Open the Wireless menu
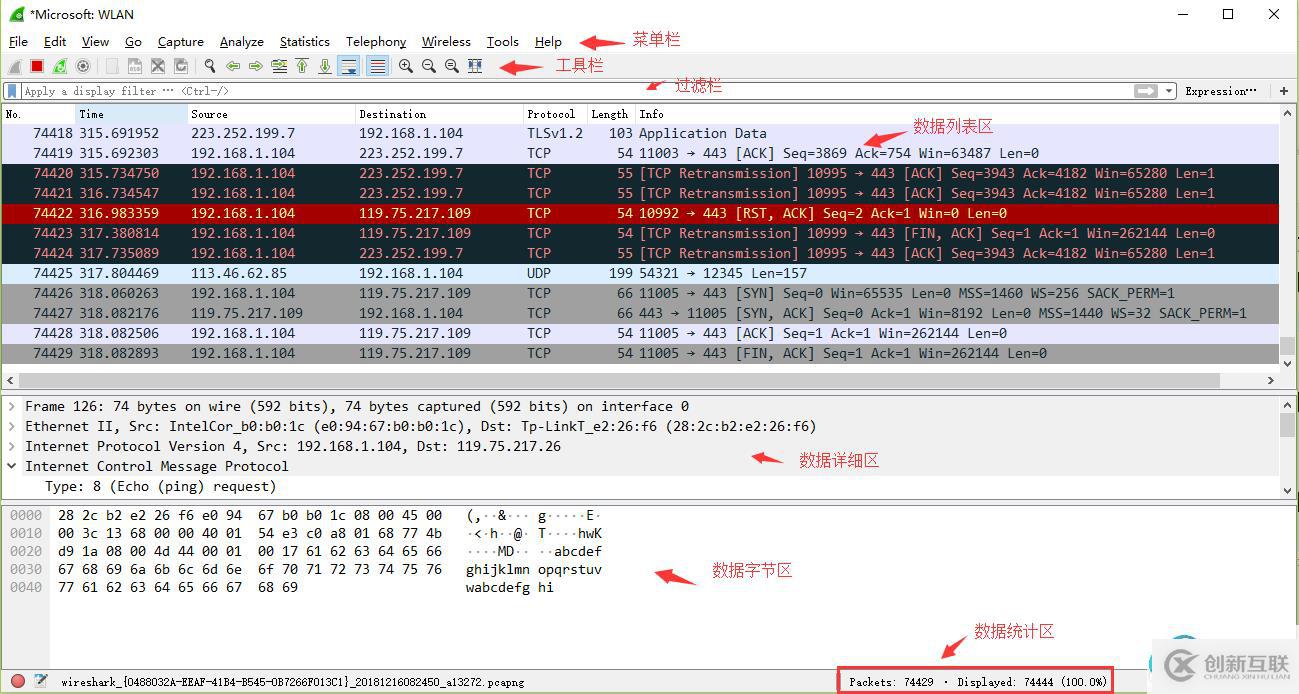 (x=446, y=42)
